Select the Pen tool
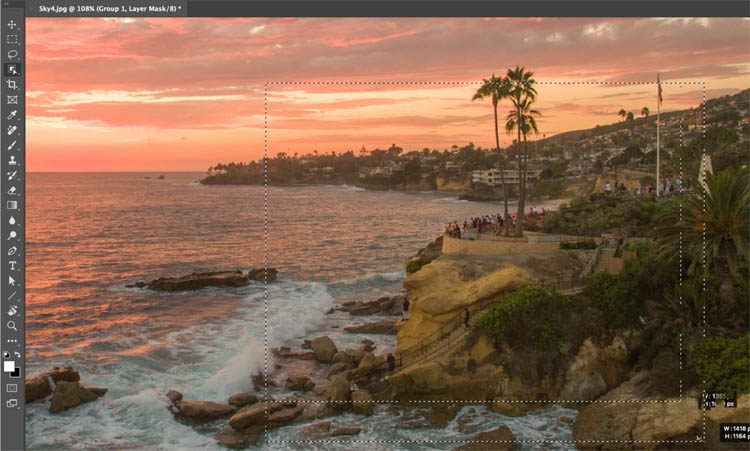750x451 pixels. point(12,251)
